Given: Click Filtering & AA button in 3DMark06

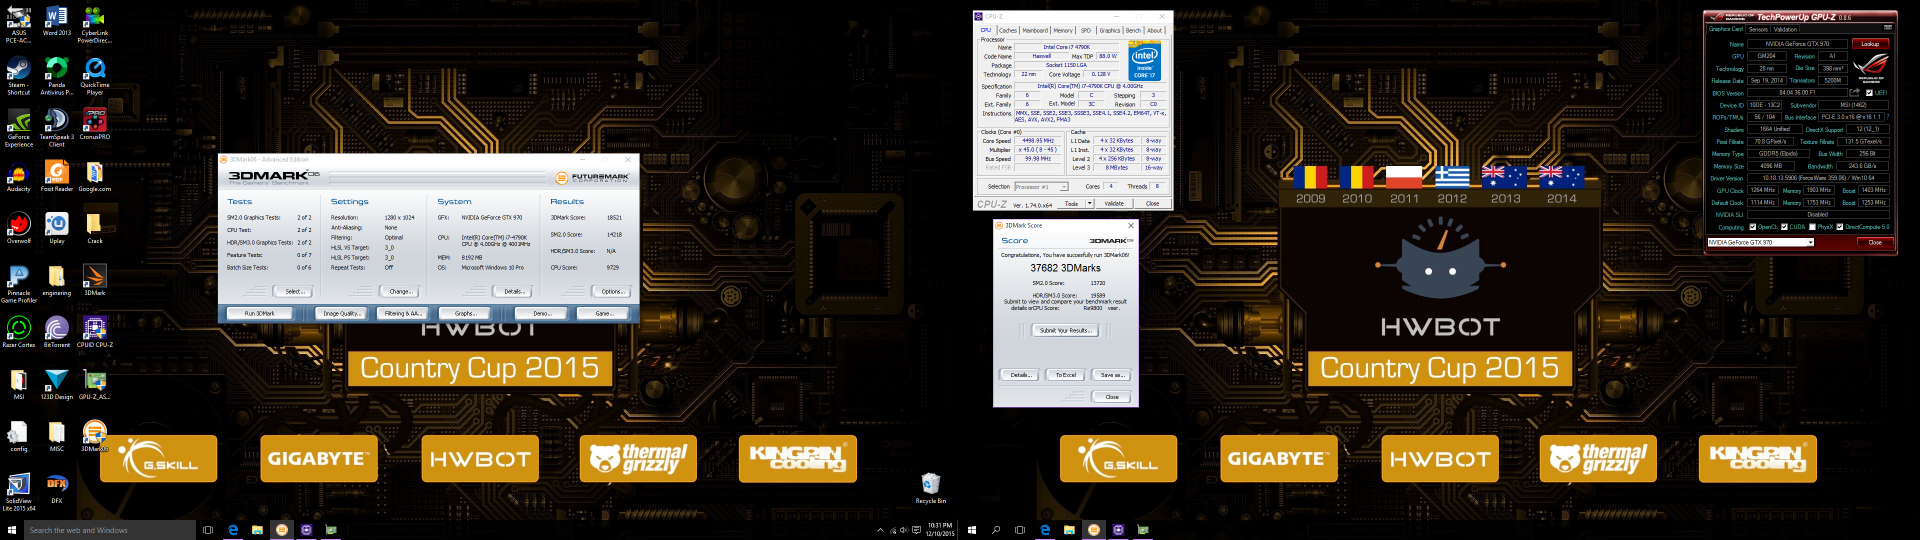Looking at the screenshot, I should (x=402, y=313).
